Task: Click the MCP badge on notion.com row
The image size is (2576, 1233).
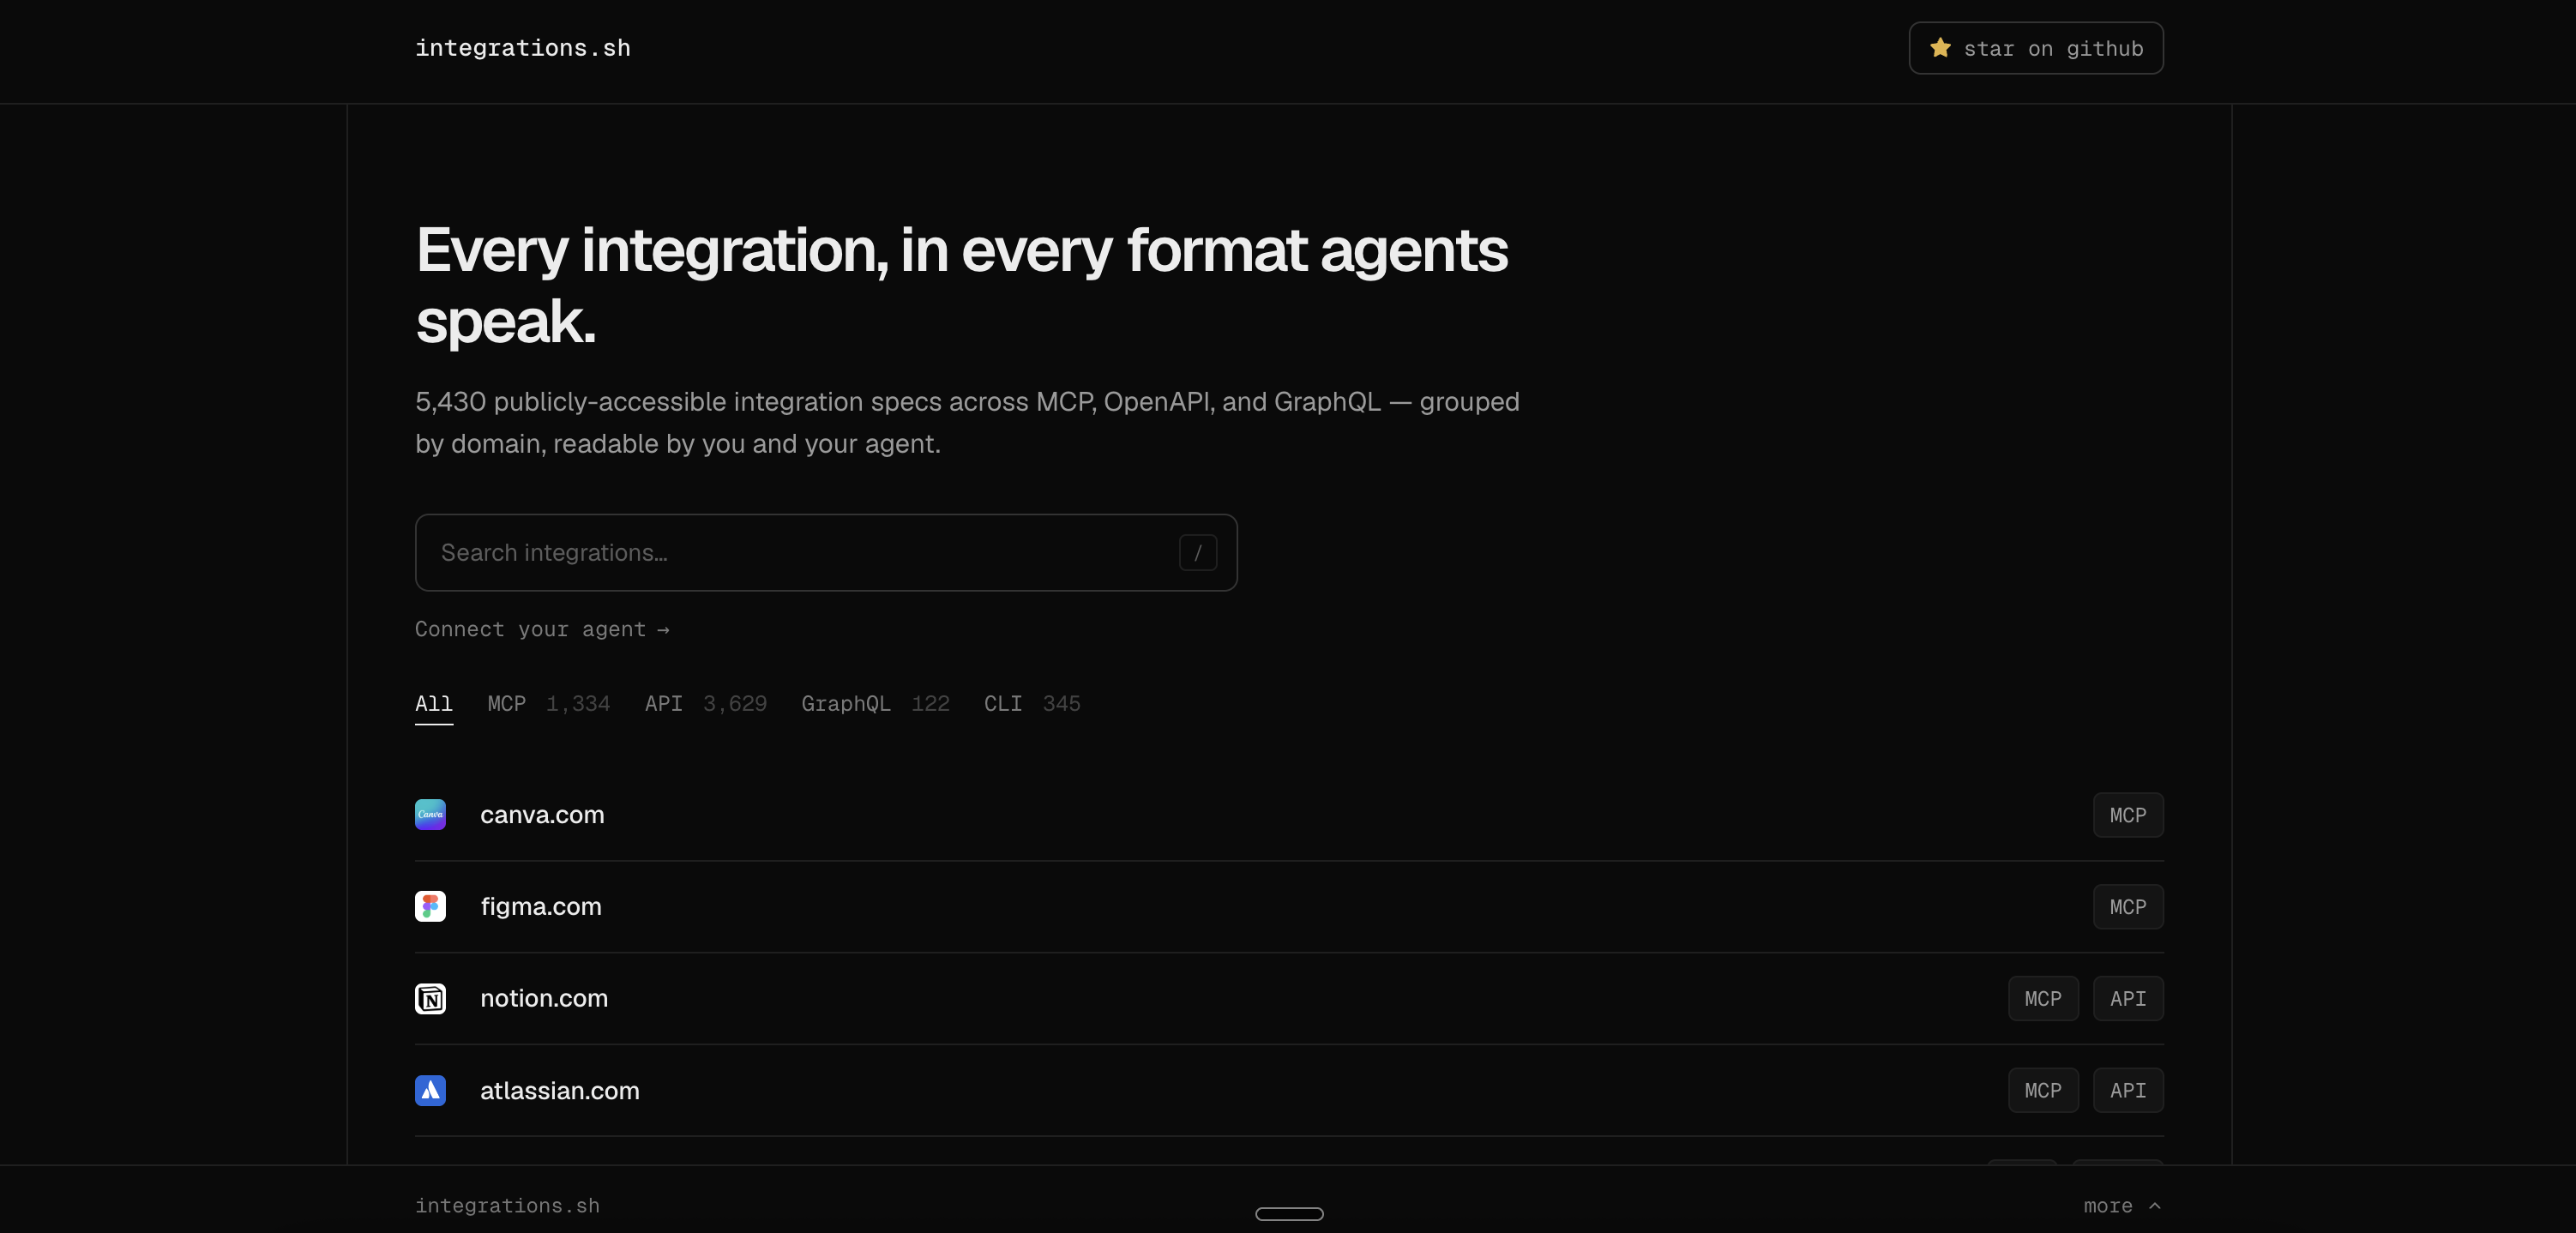Action: coord(2043,999)
